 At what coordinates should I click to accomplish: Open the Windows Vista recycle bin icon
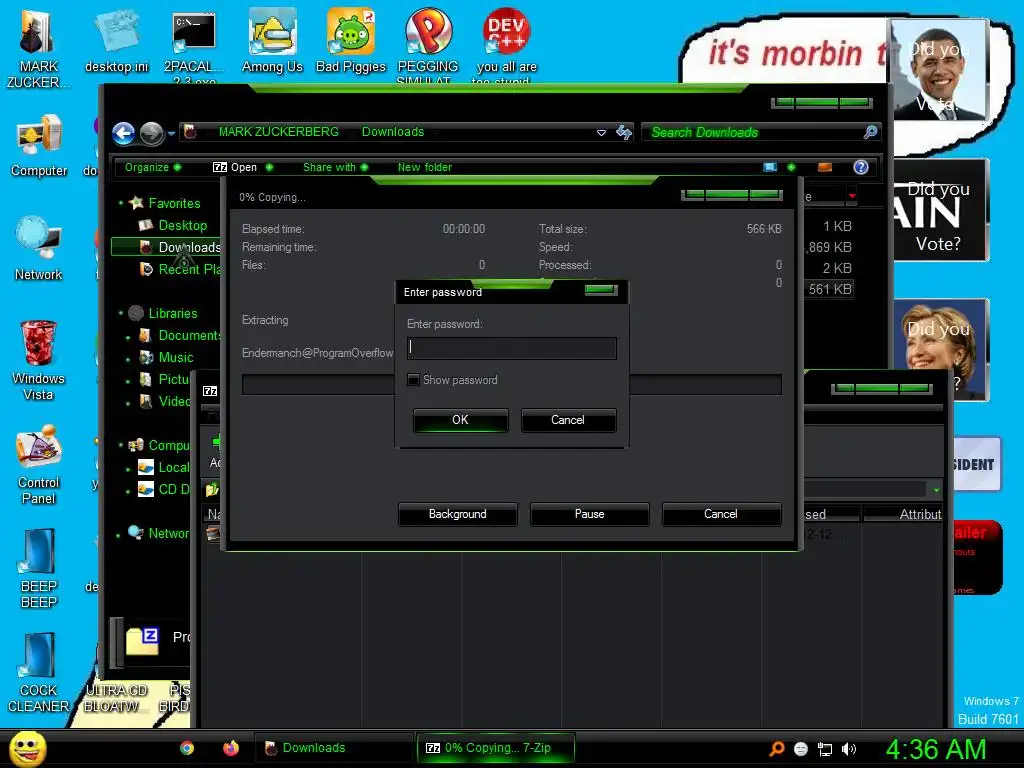pyautogui.click(x=39, y=360)
